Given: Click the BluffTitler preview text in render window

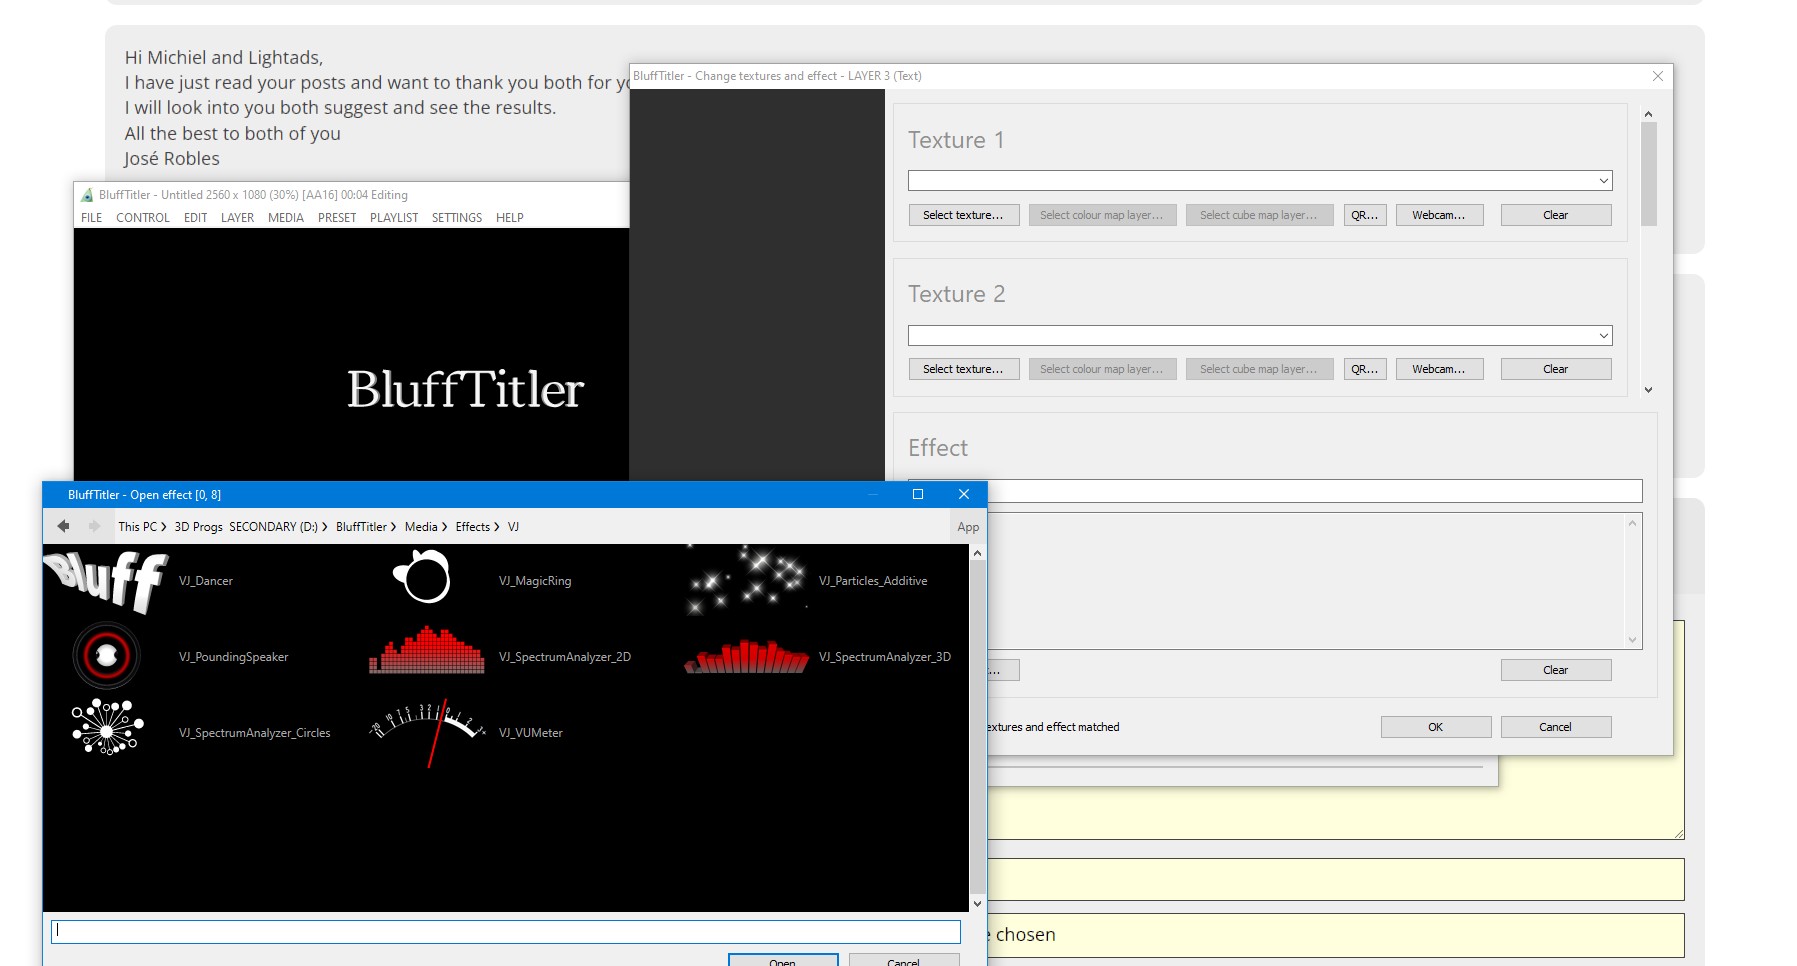Looking at the screenshot, I should tap(465, 389).
